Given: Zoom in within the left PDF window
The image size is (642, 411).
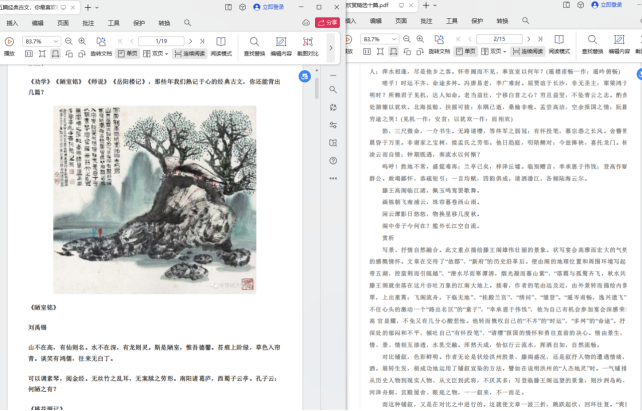Looking at the screenshot, I should click(x=82, y=41).
